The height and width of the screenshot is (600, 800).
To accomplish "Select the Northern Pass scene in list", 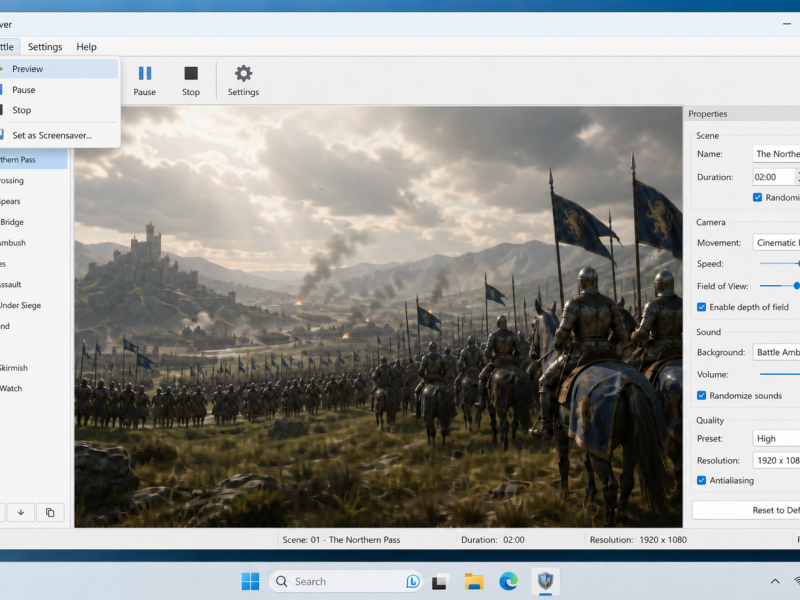I will 33,160.
